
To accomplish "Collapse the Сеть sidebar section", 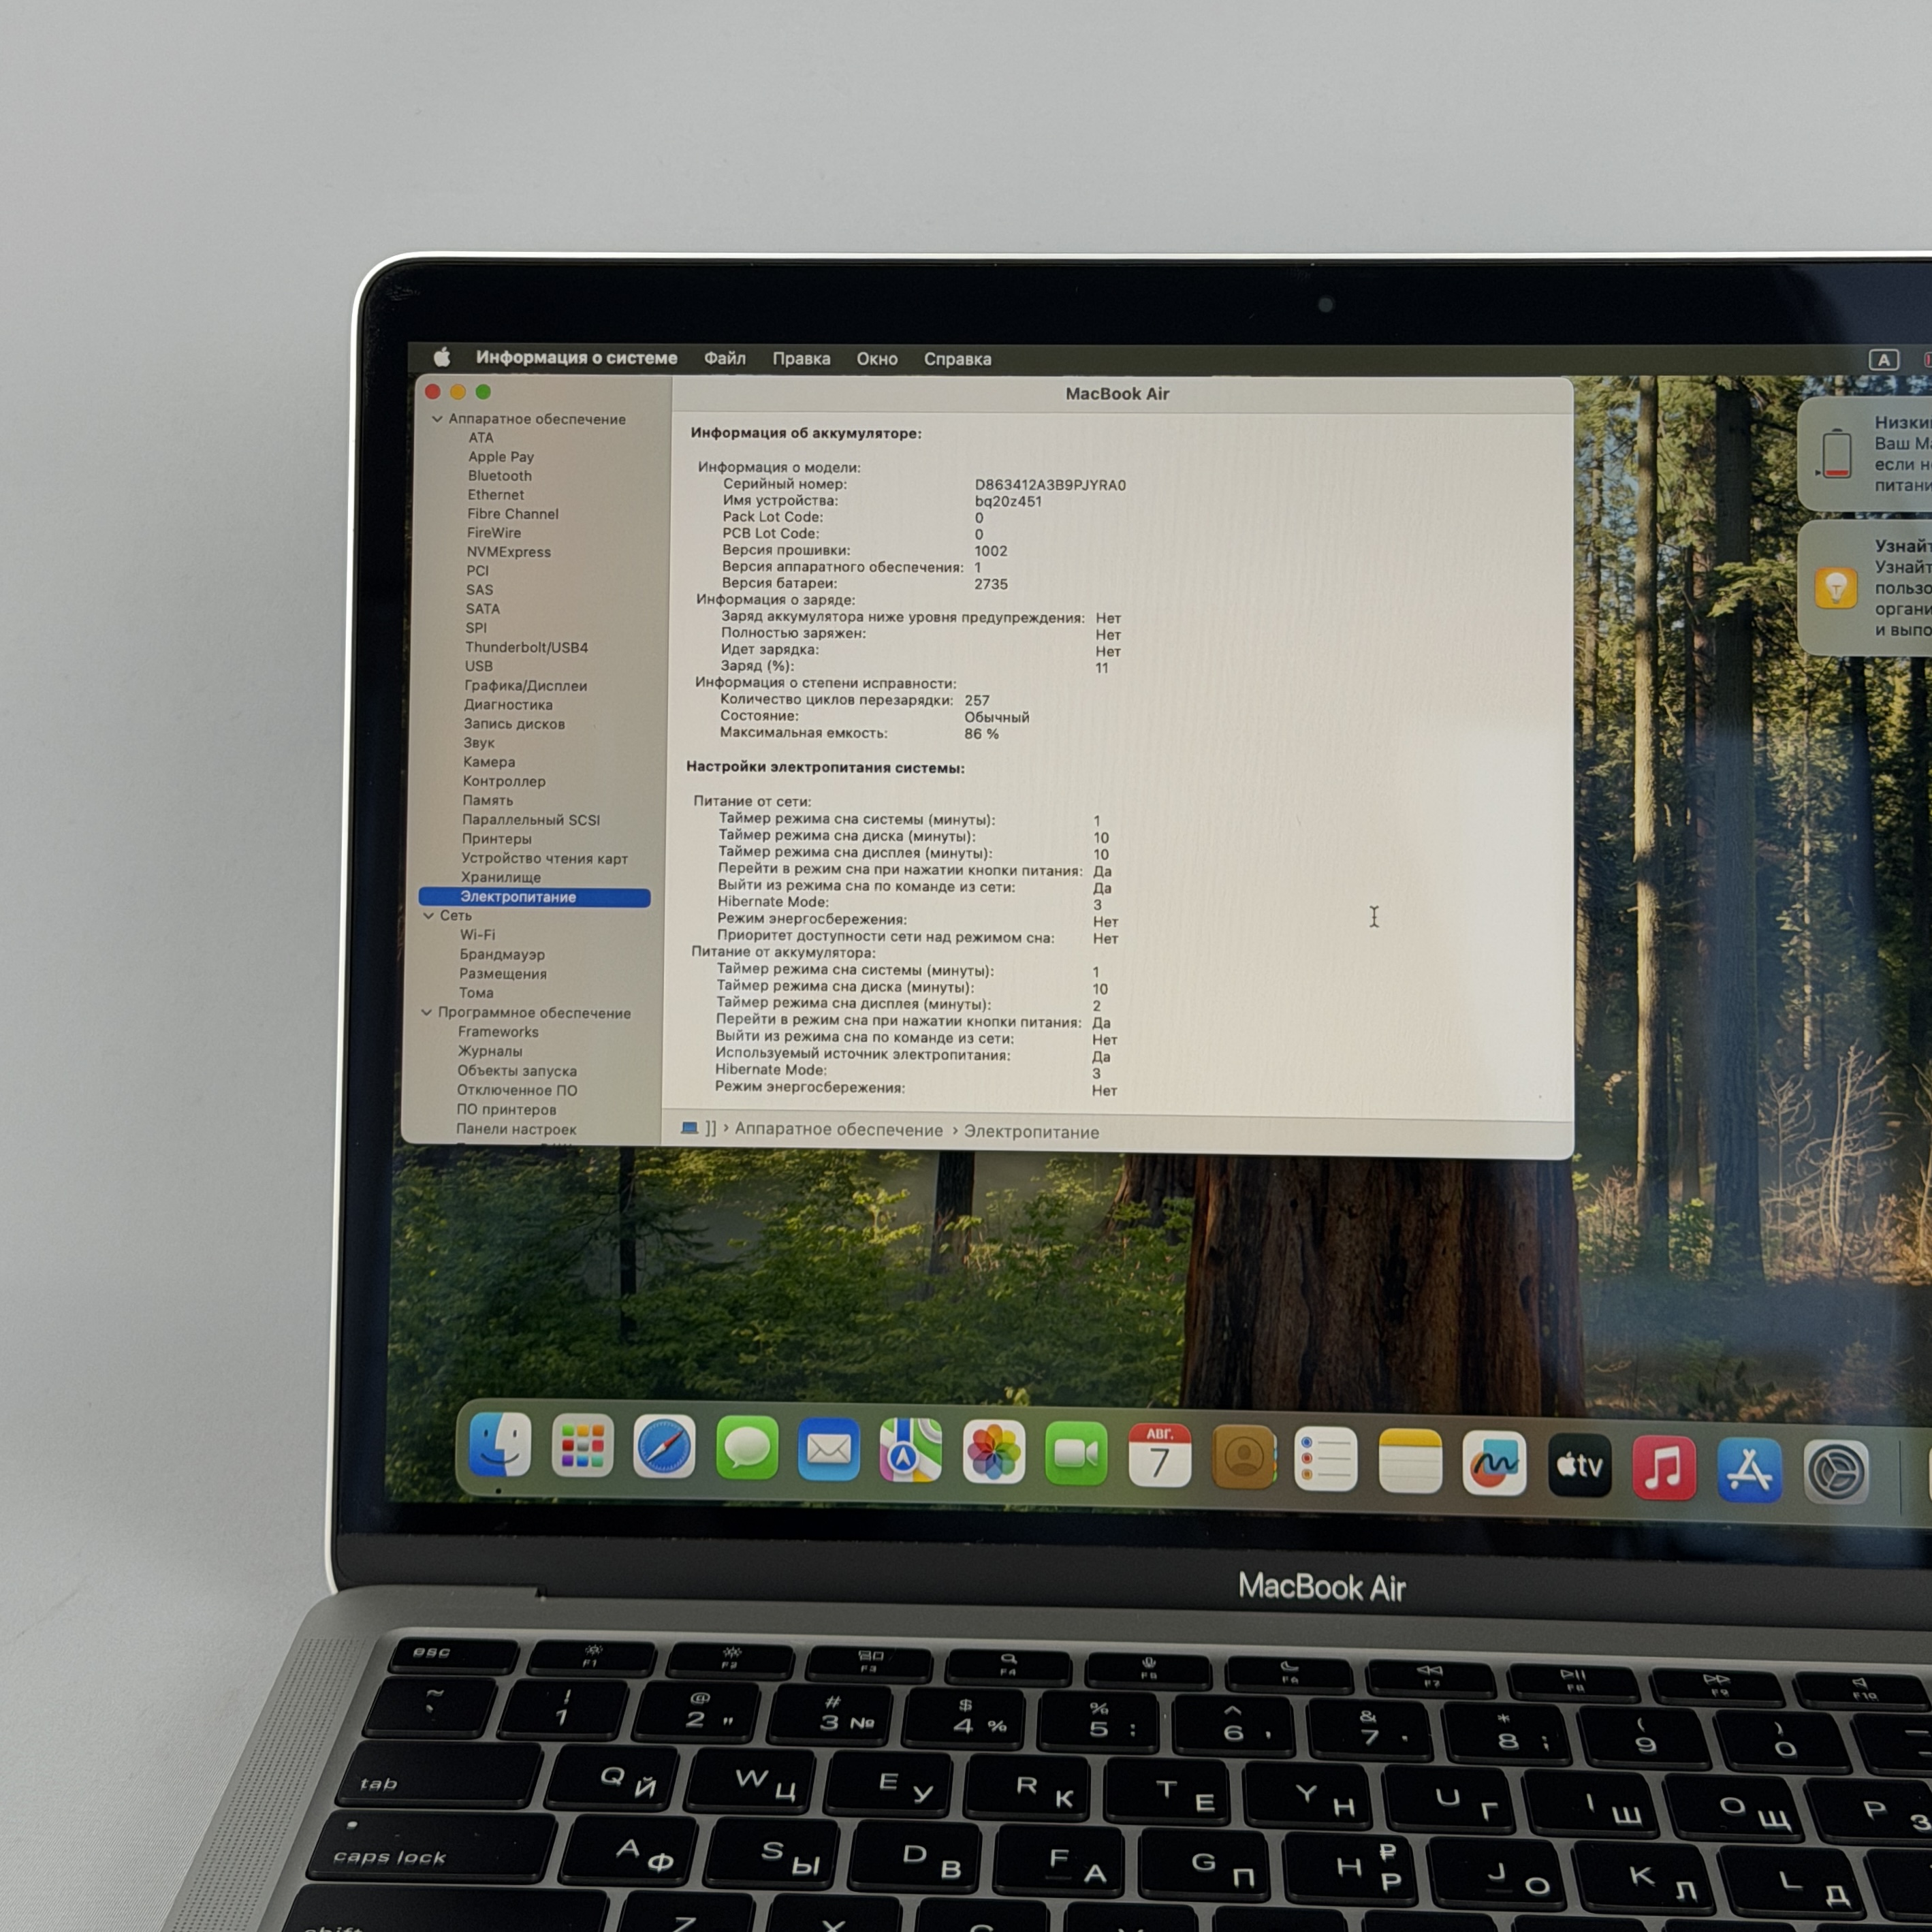I will (429, 915).
